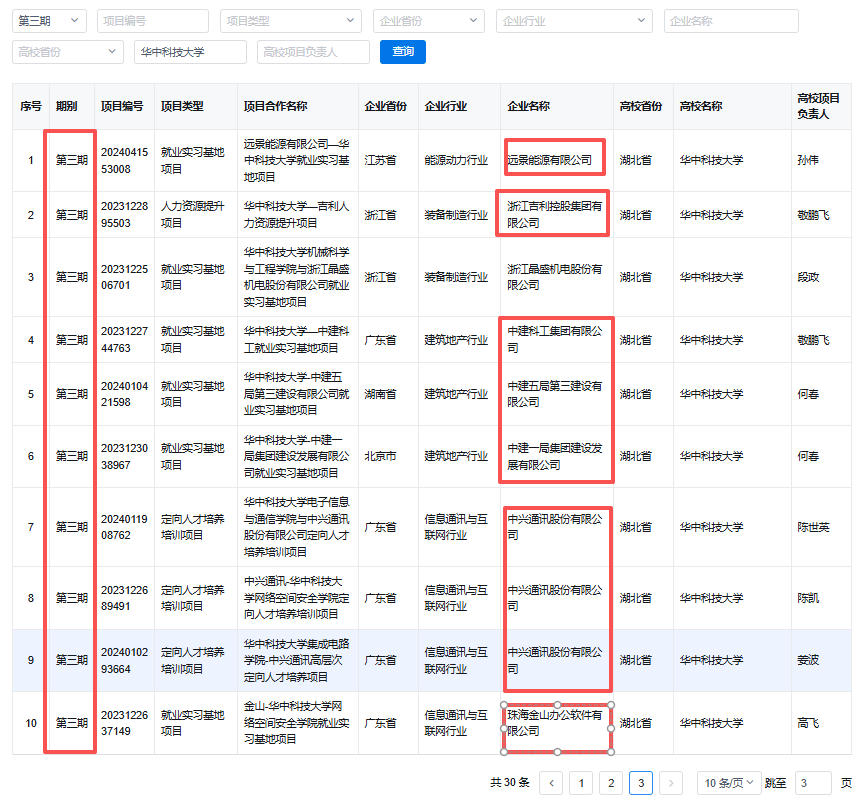Click 华中科技大学—吉利人力资源提升项目 name cell
Viewport: 863px width, 800px height.
click(x=297, y=215)
